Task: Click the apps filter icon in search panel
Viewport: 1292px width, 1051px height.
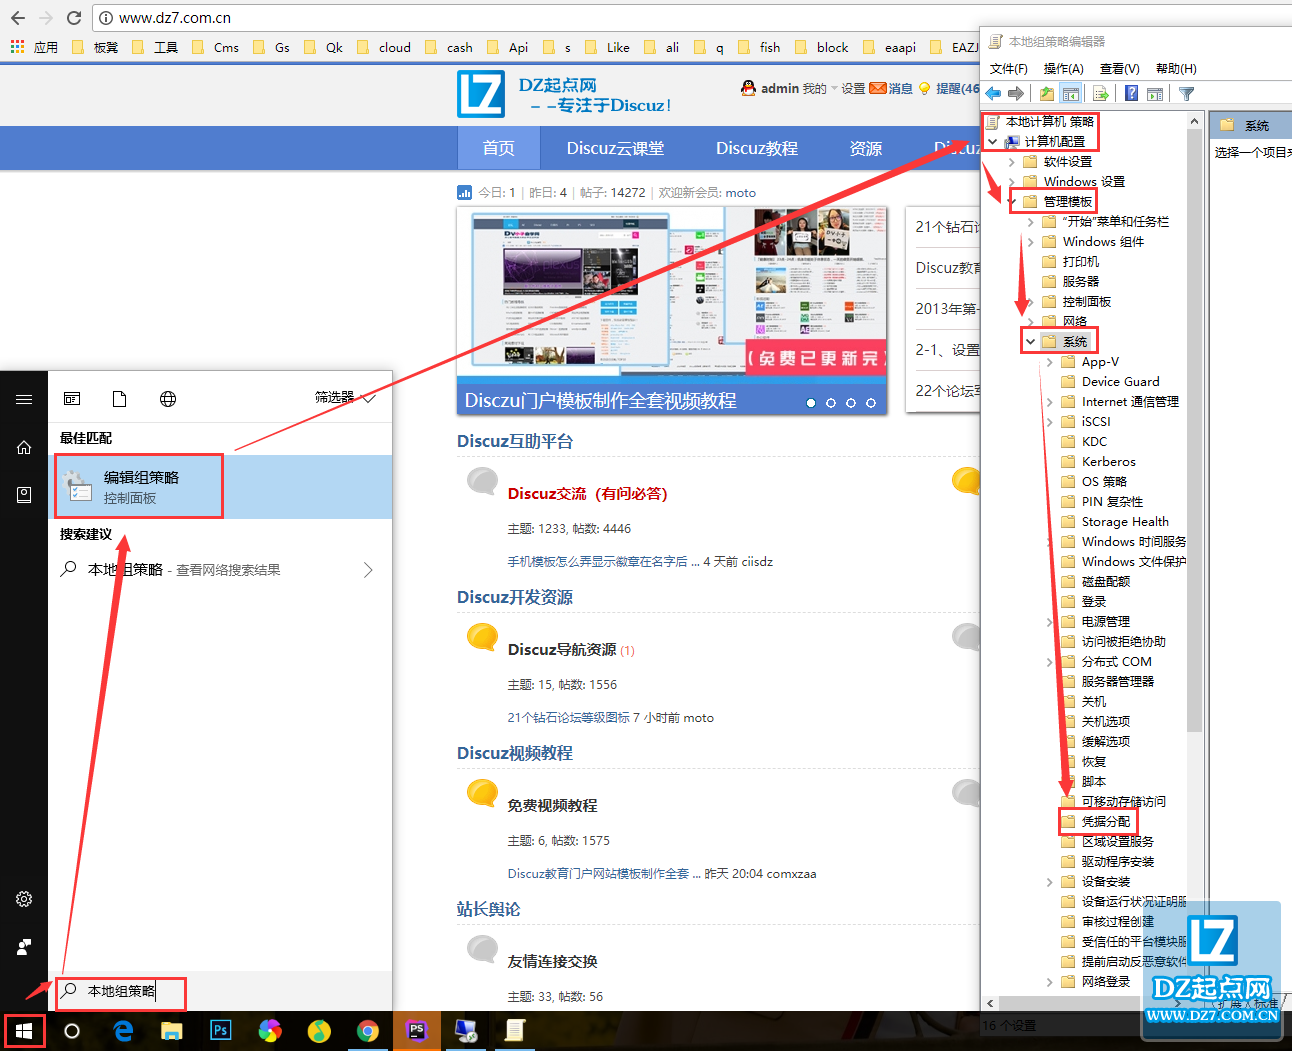Action: tap(72, 399)
